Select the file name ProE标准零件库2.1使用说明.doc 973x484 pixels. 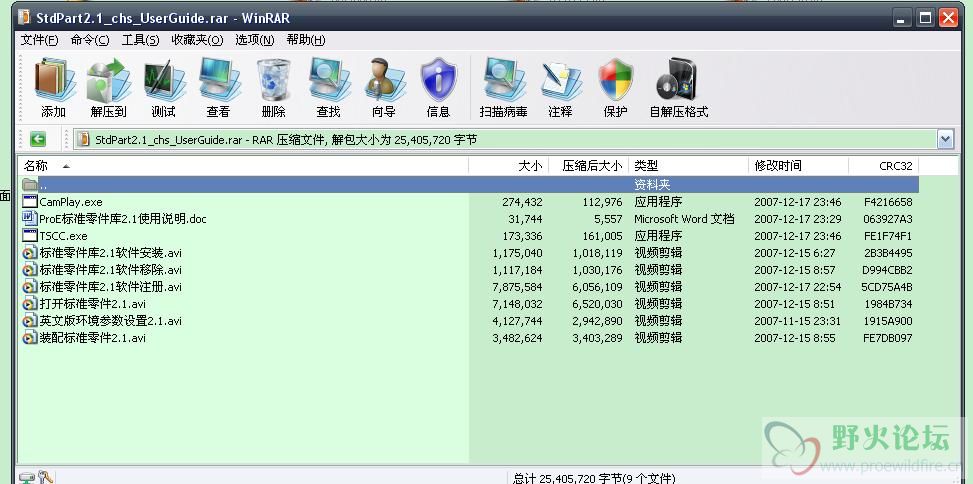[x=123, y=218]
